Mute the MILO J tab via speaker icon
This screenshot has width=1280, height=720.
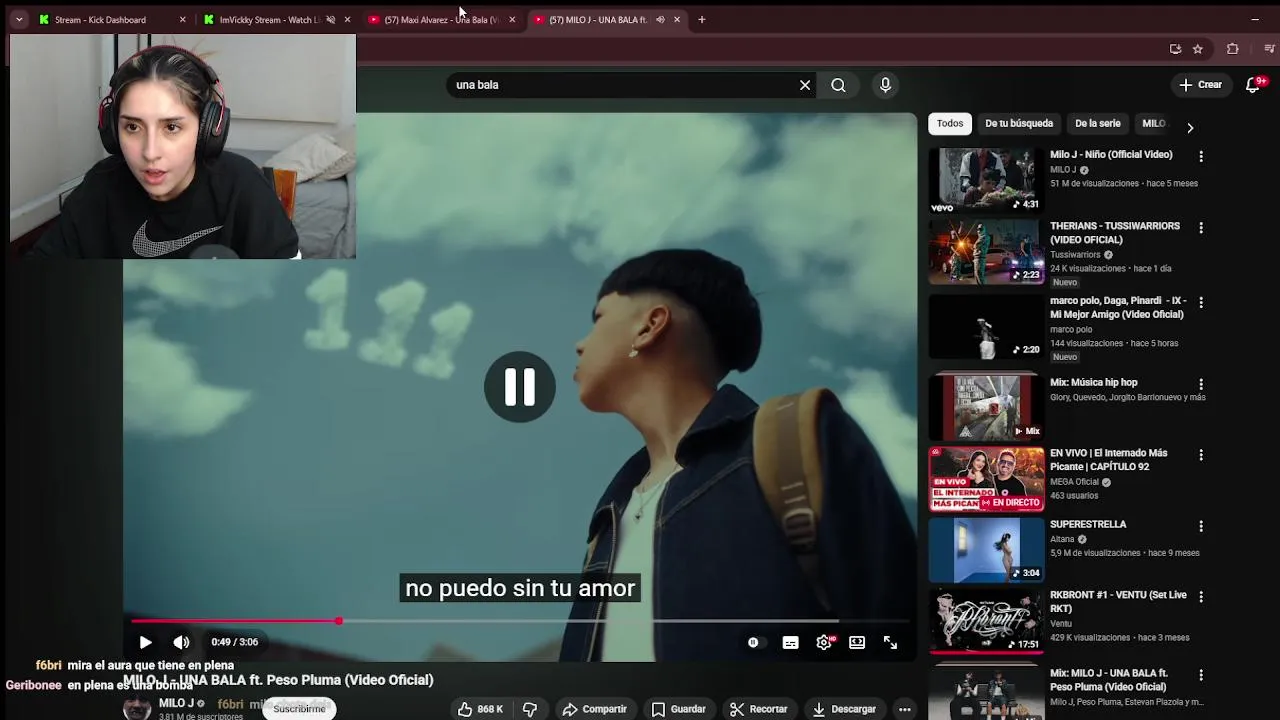coord(660,19)
